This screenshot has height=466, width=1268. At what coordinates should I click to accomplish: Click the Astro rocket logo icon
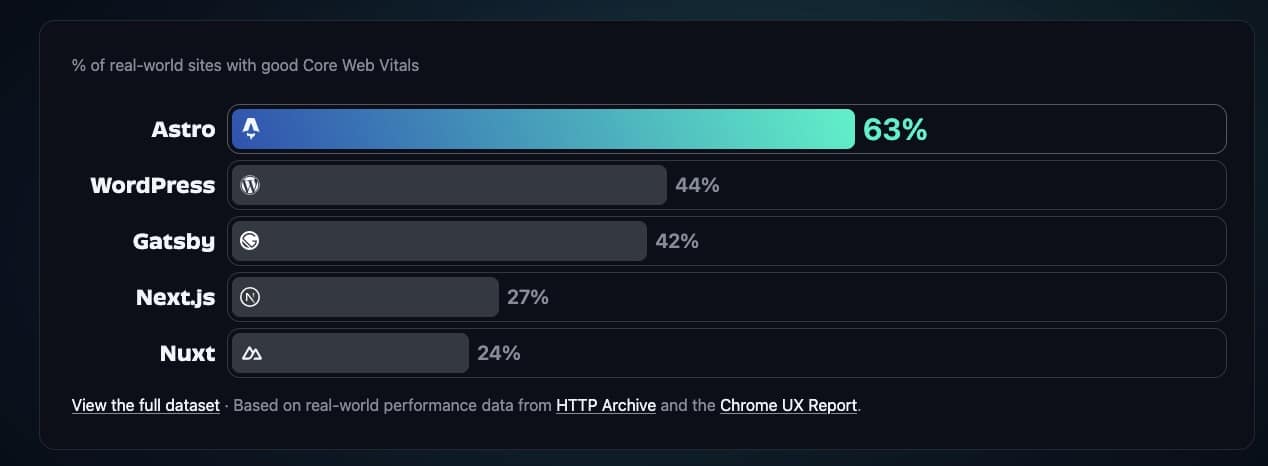tap(251, 129)
